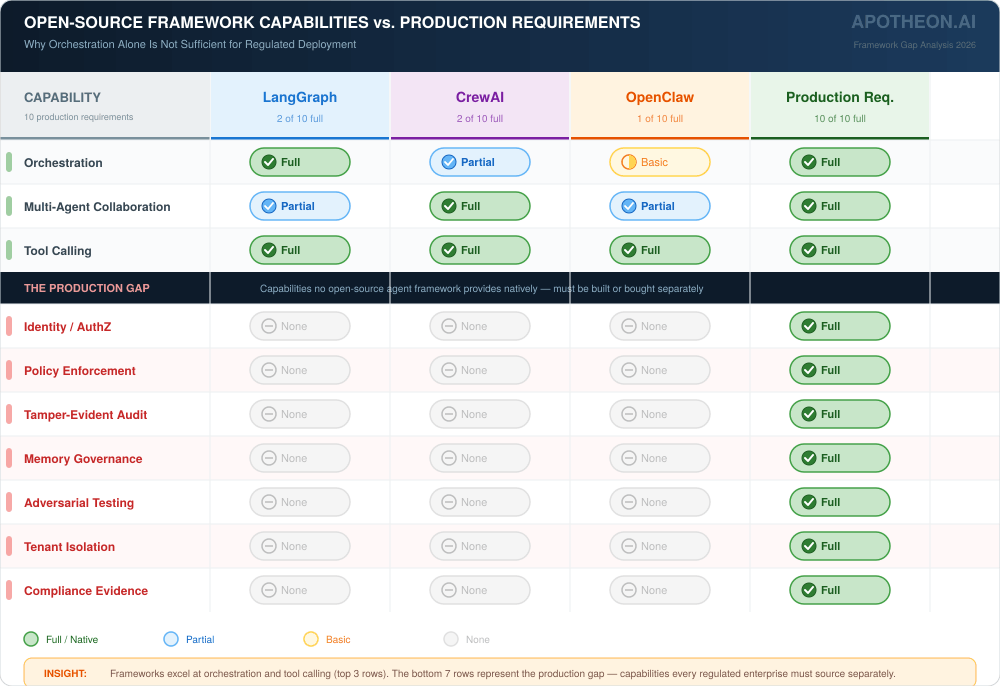Click the minus icon in CrewAI's Policy Enforcement badge
Viewport: 1000px width, 686px height.
449,370
